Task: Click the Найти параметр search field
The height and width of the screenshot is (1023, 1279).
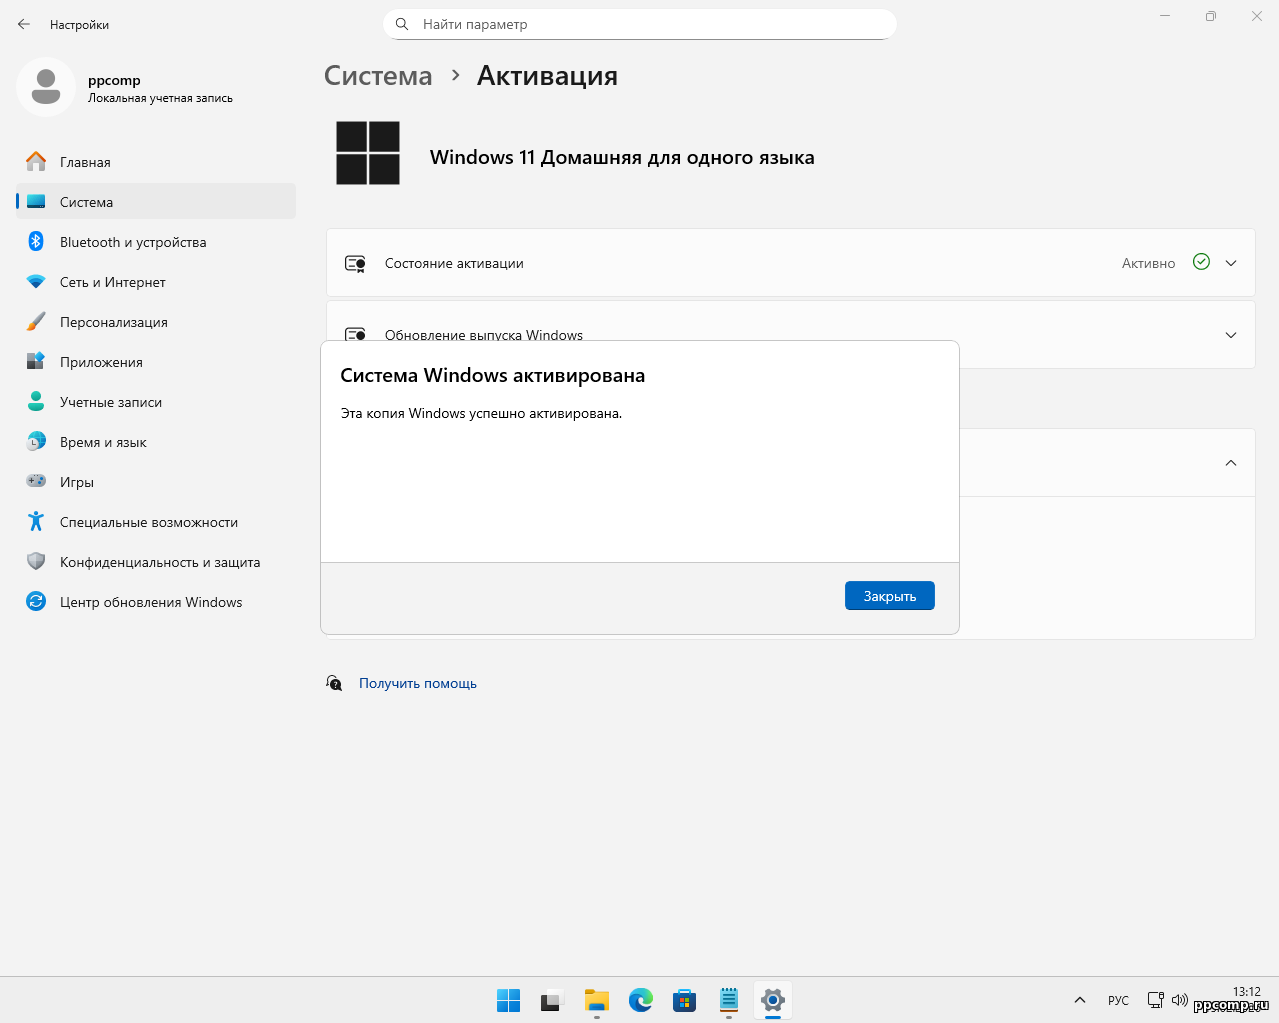Action: pos(640,24)
